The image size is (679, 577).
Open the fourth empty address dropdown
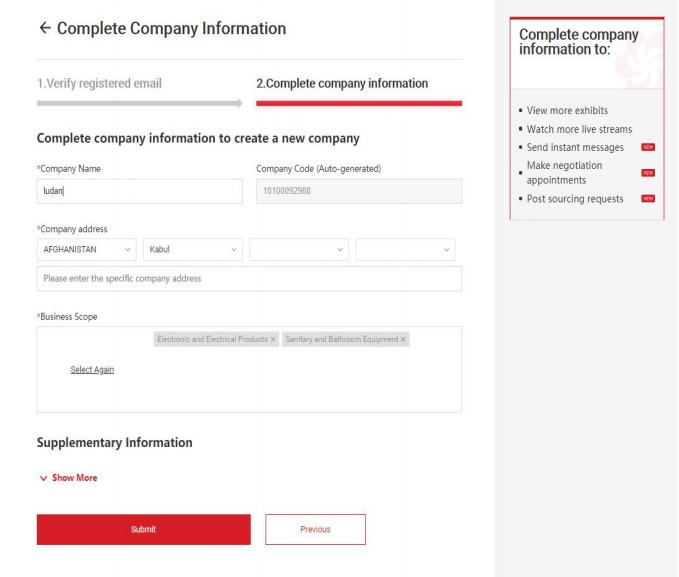405,250
